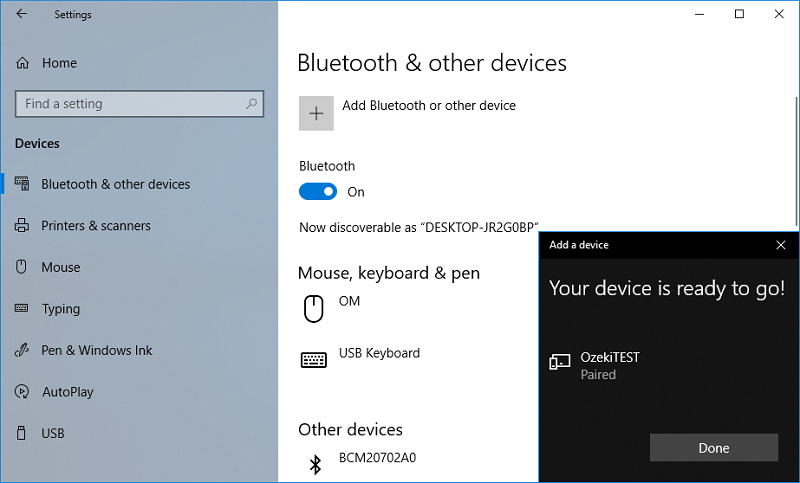Click Add Bluetooth or other device
The width and height of the screenshot is (800, 483).
point(429,106)
